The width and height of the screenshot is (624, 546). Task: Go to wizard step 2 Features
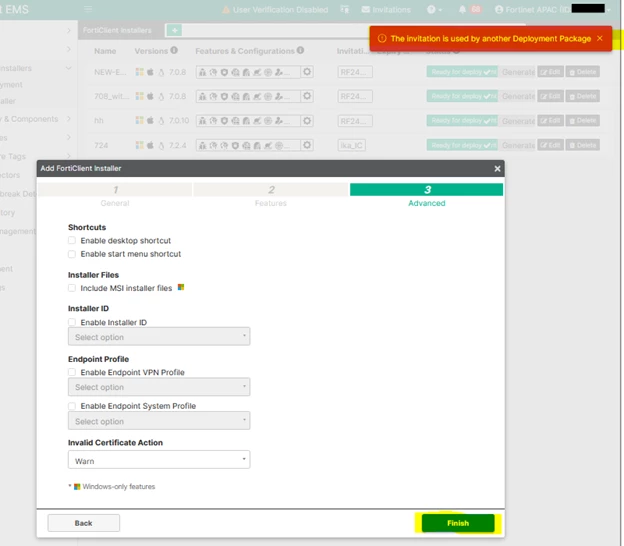pos(271,195)
